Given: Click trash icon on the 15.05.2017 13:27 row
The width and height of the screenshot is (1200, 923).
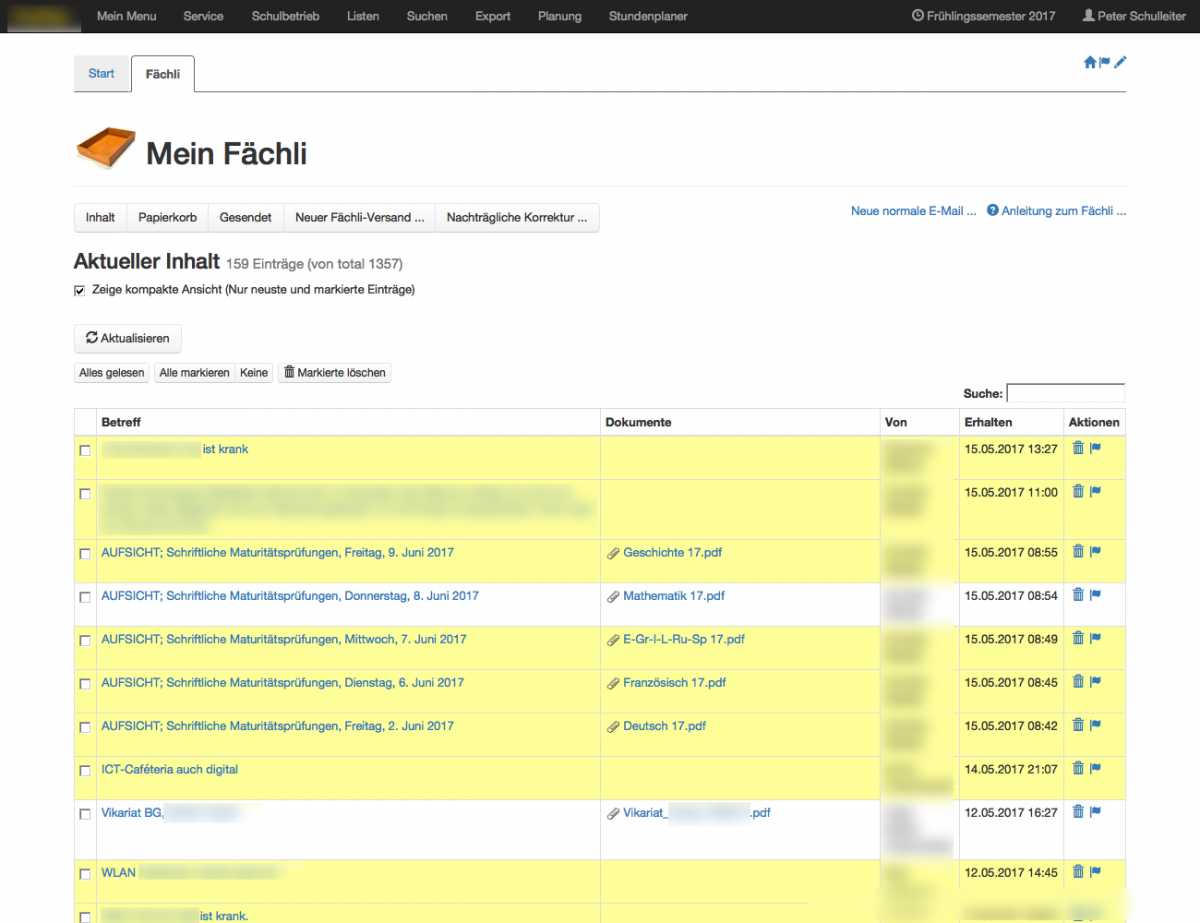Looking at the screenshot, I should pos(1078,448).
